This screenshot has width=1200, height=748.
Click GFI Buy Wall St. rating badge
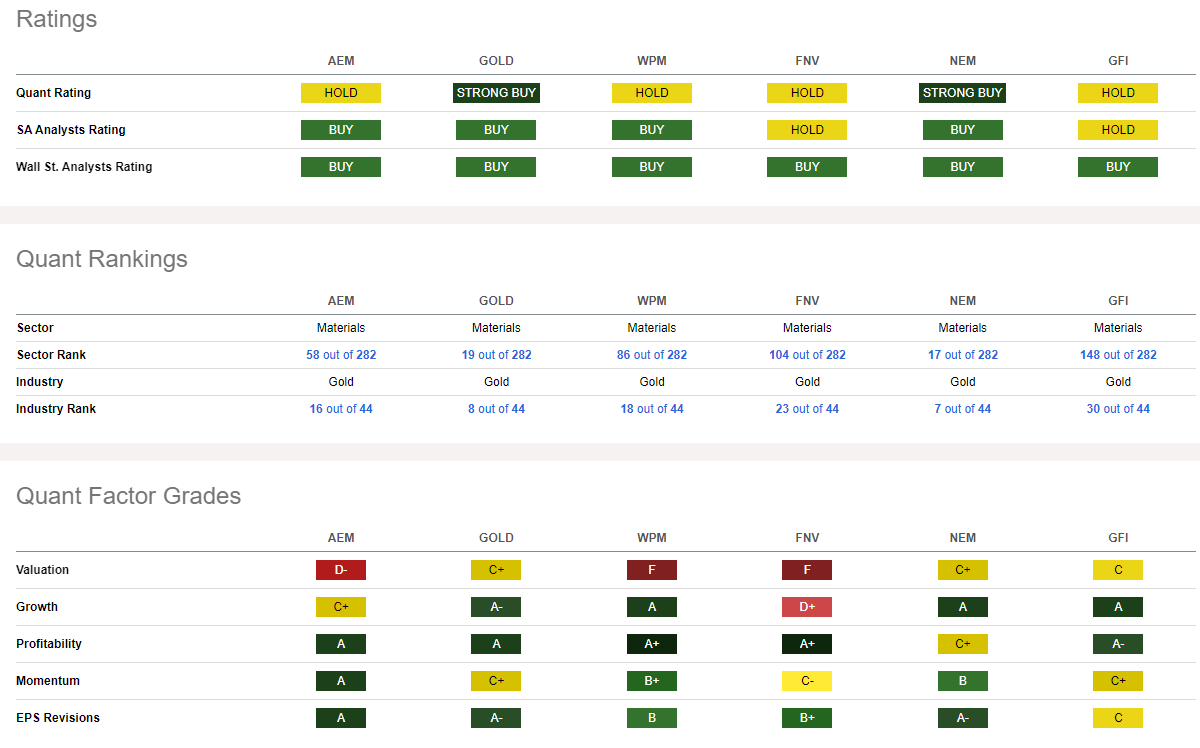[x=1118, y=167]
